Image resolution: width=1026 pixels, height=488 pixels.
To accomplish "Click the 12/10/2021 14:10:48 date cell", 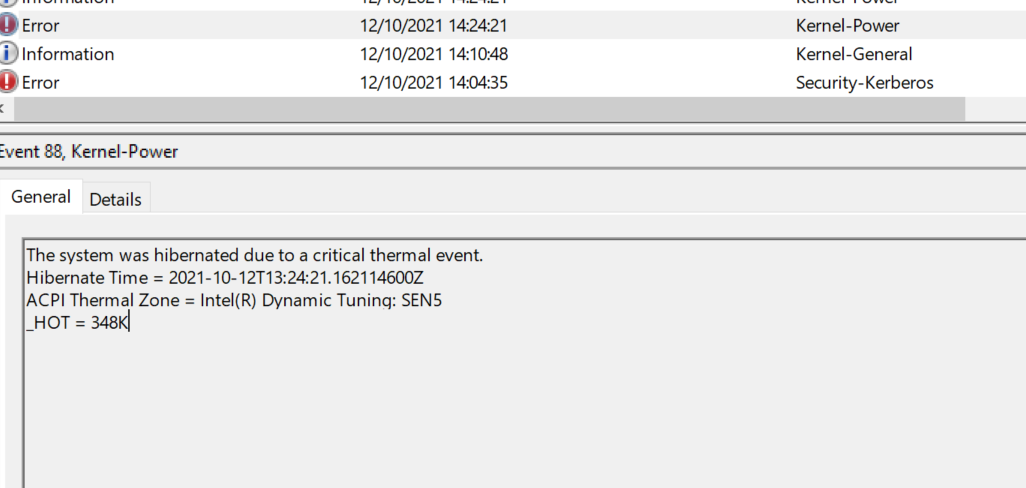I will coord(433,54).
